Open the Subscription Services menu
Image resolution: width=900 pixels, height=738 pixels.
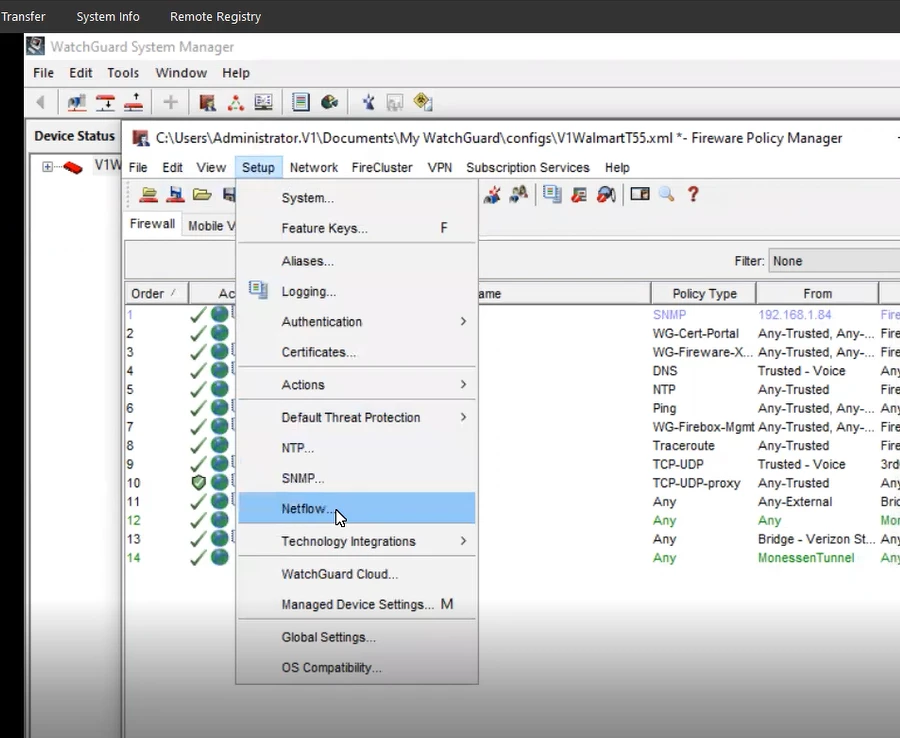[x=527, y=168]
